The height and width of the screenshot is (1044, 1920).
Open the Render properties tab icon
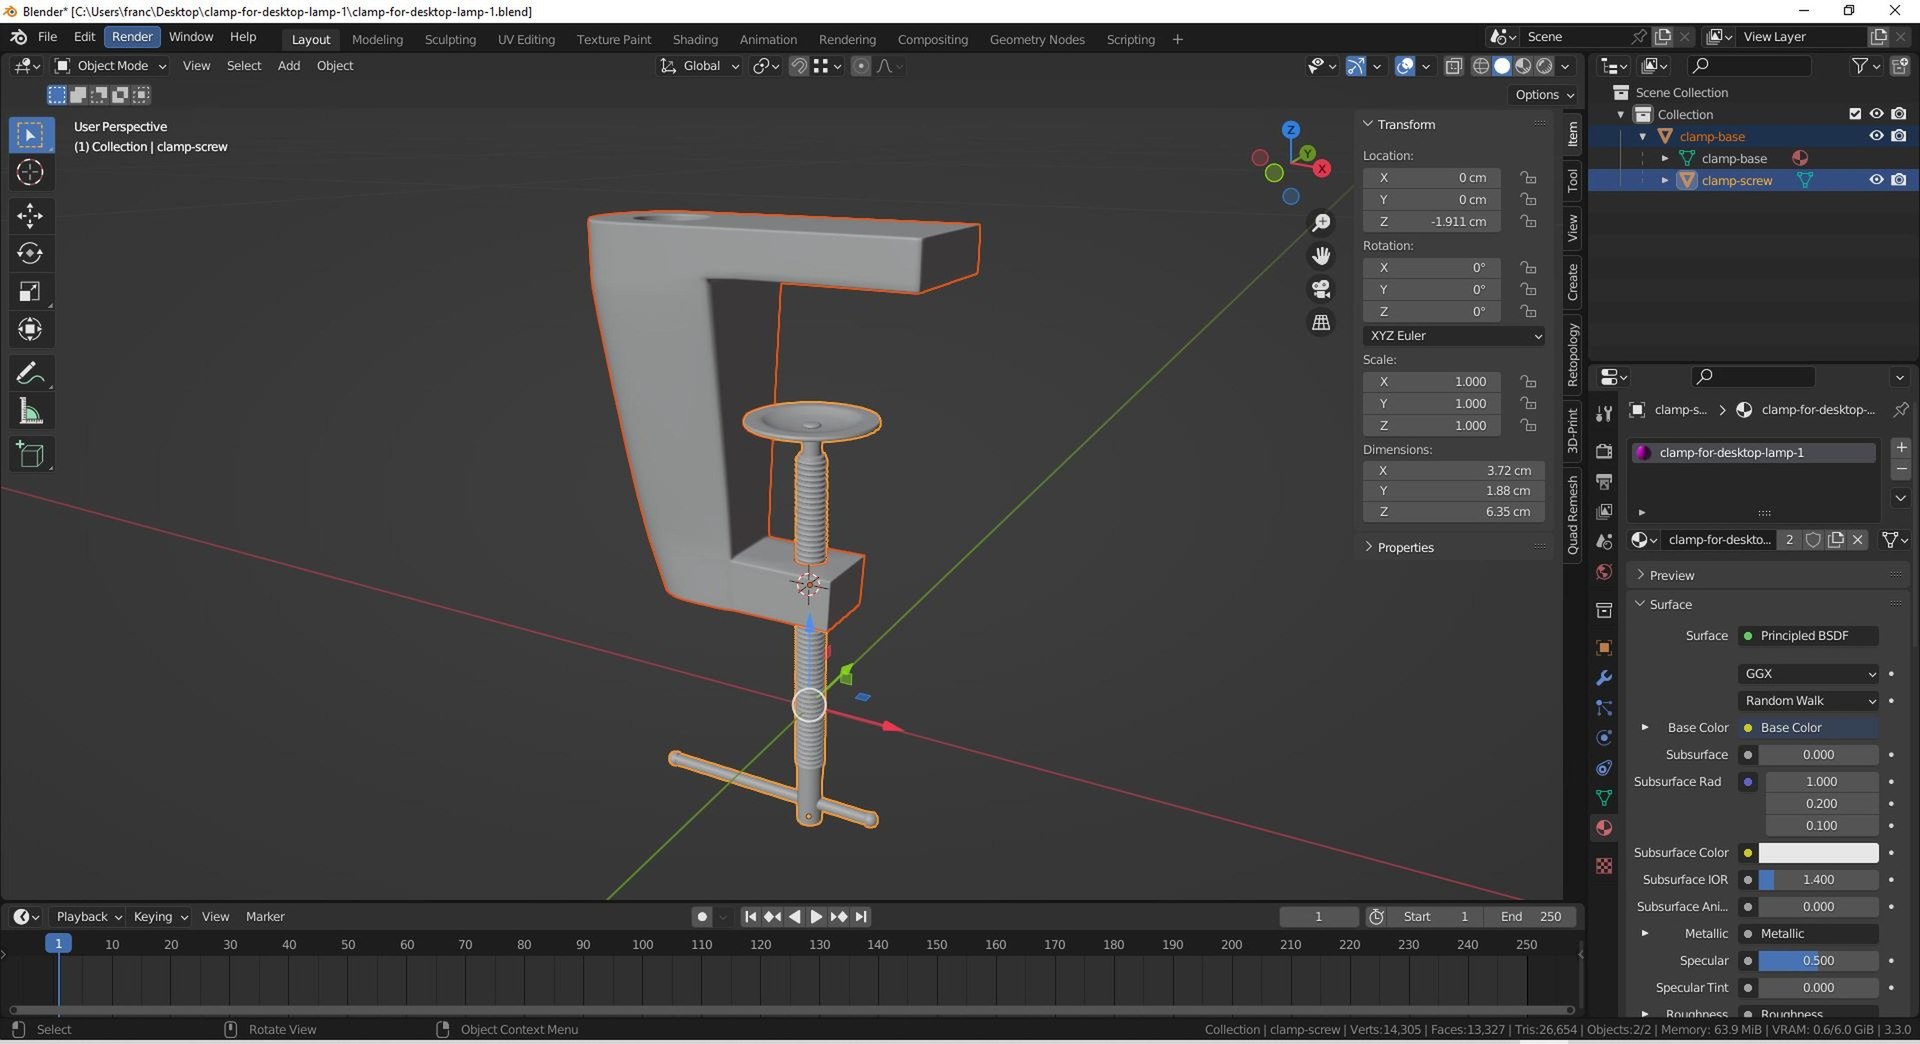[x=1604, y=451]
